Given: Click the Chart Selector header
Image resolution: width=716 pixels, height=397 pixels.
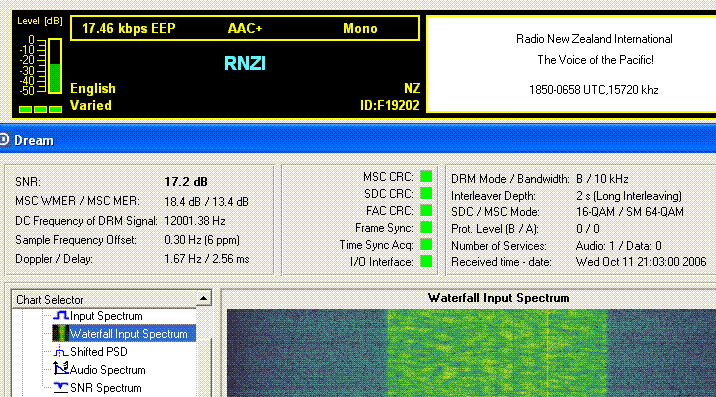Looking at the screenshot, I should [x=104, y=299].
